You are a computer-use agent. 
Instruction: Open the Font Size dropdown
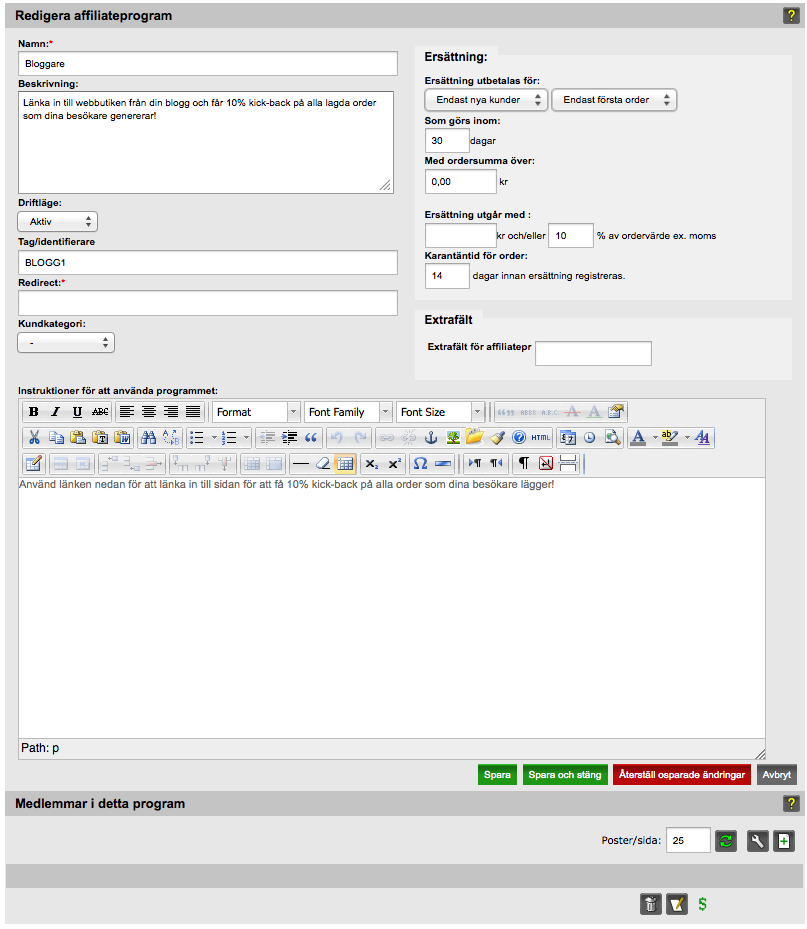440,412
